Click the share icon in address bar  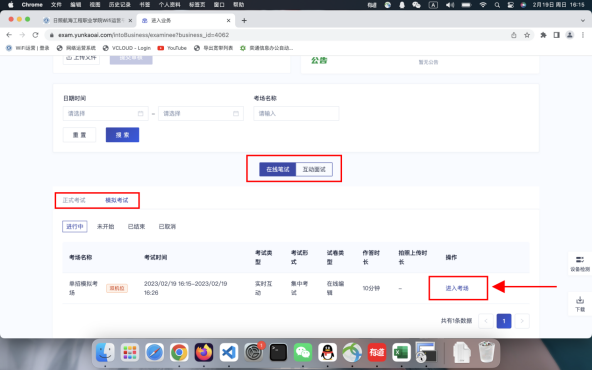click(x=513, y=35)
